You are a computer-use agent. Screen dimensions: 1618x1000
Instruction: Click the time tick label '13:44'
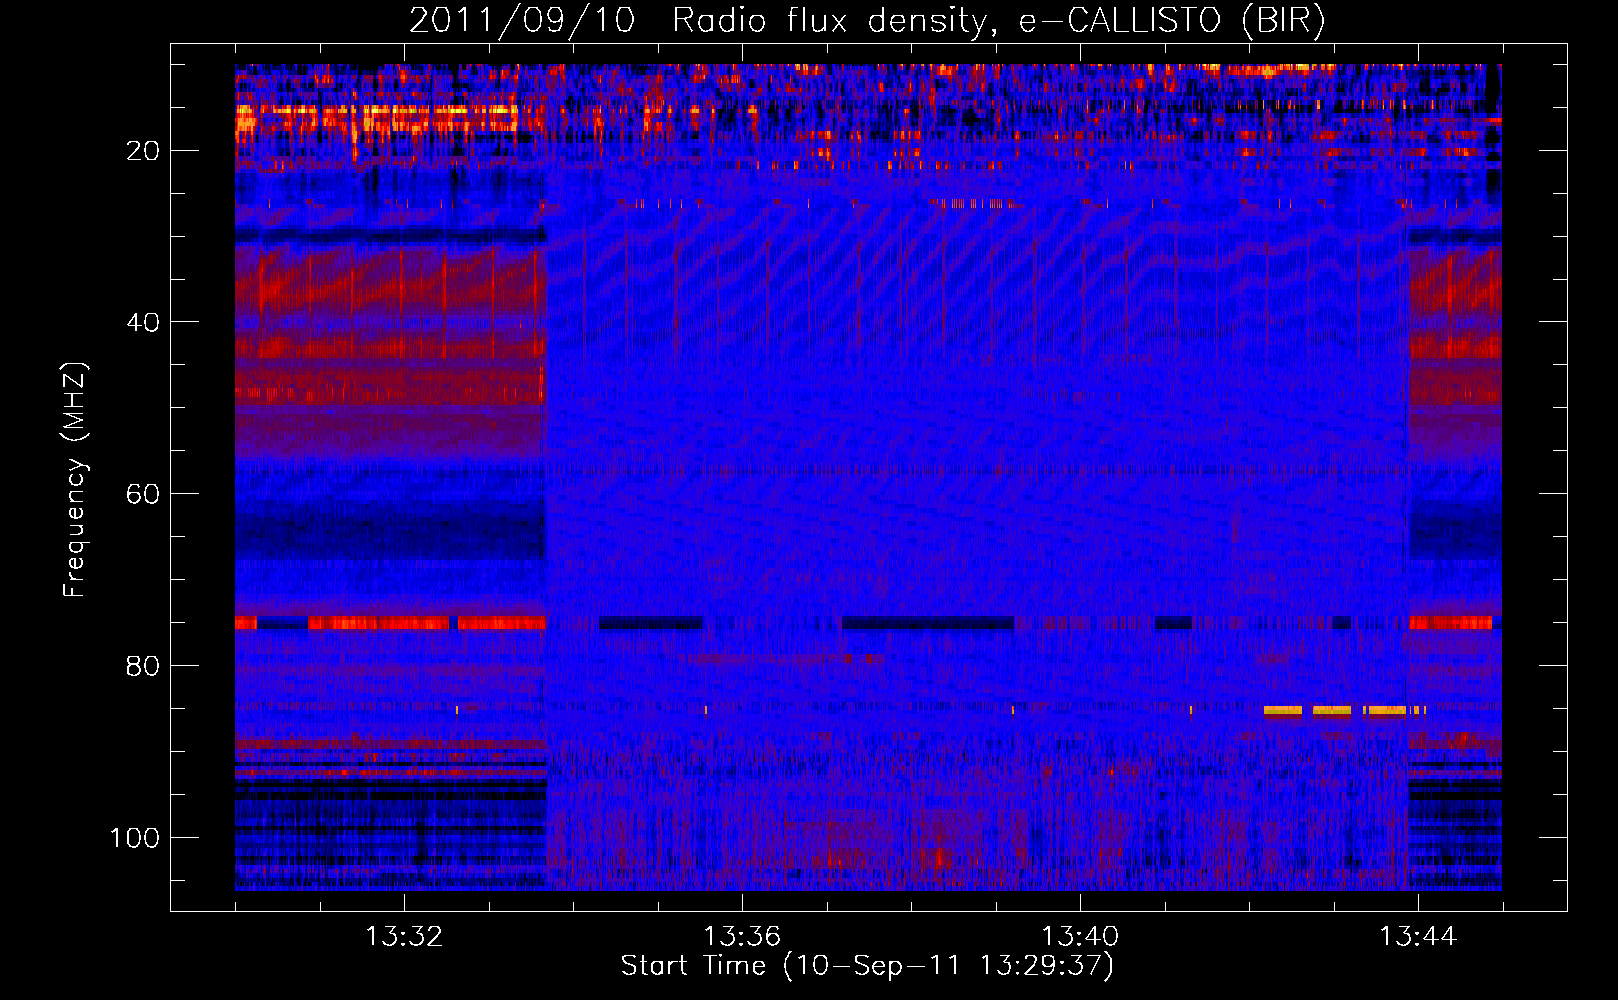[x=1418, y=937]
